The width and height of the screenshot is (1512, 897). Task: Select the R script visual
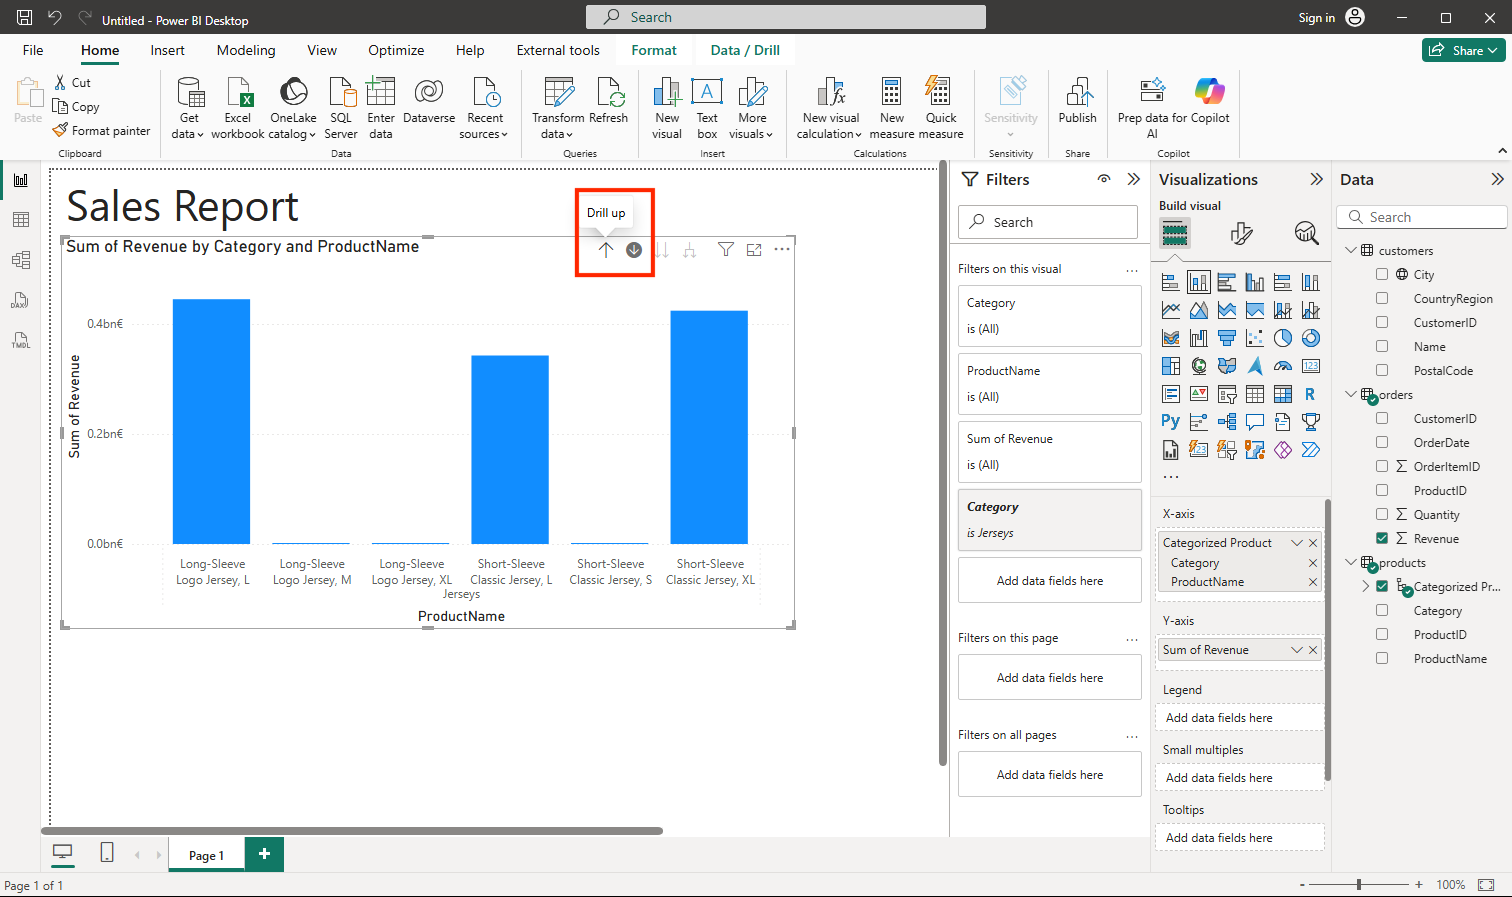[x=1311, y=394]
